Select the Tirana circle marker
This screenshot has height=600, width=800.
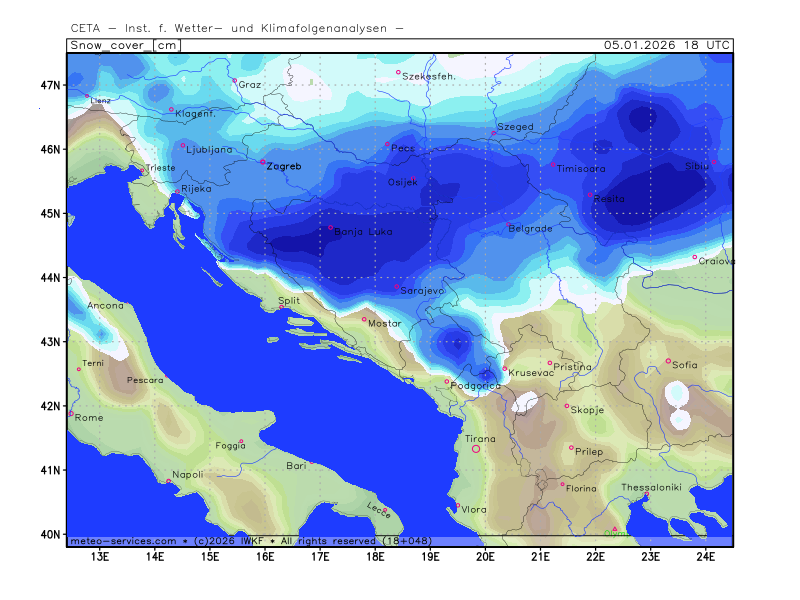(476, 449)
